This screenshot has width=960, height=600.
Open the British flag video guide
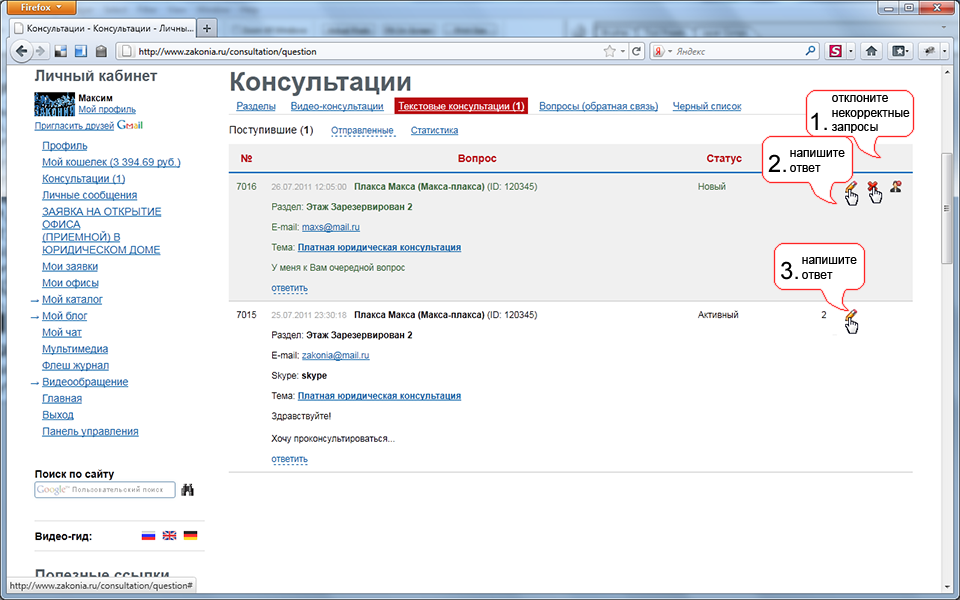(169, 536)
